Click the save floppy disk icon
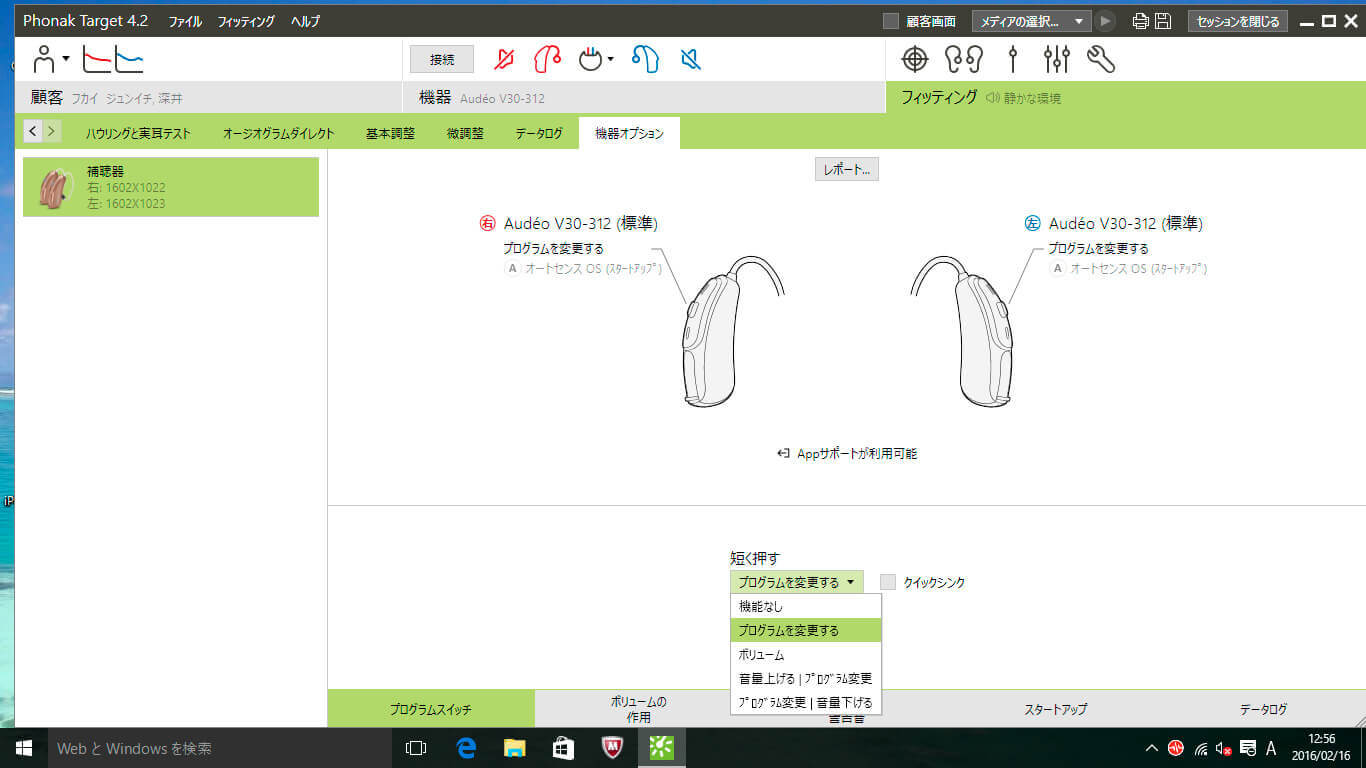Viewport: 1366px width, 768px height. (1163, 21)
